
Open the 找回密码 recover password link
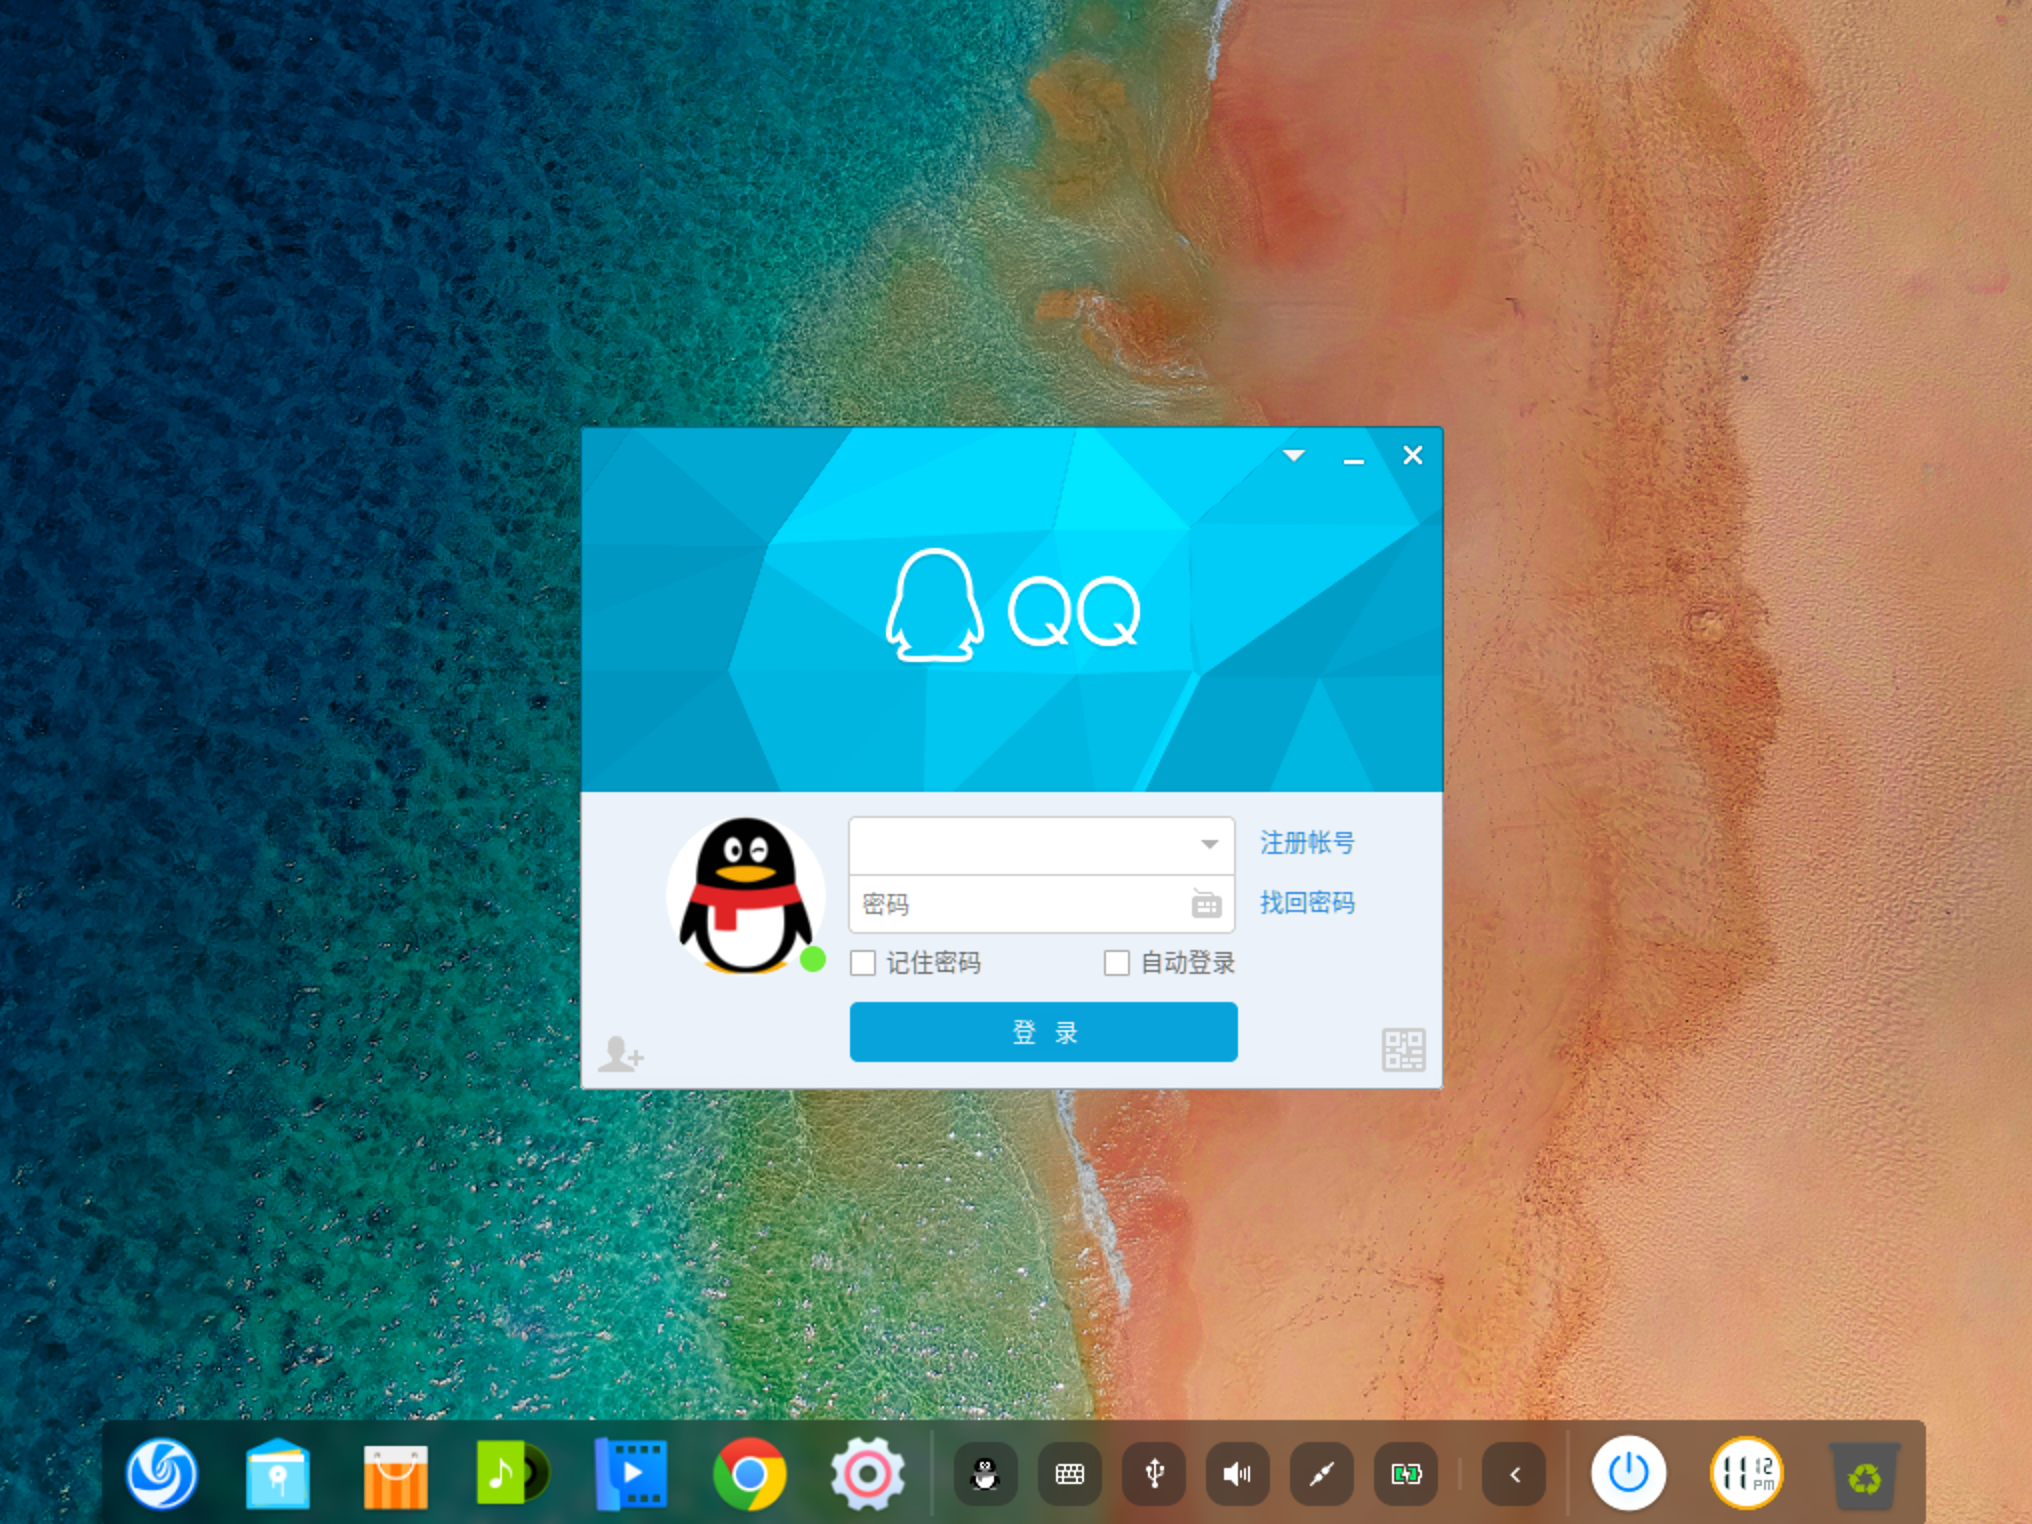(x=1306, y=903)
